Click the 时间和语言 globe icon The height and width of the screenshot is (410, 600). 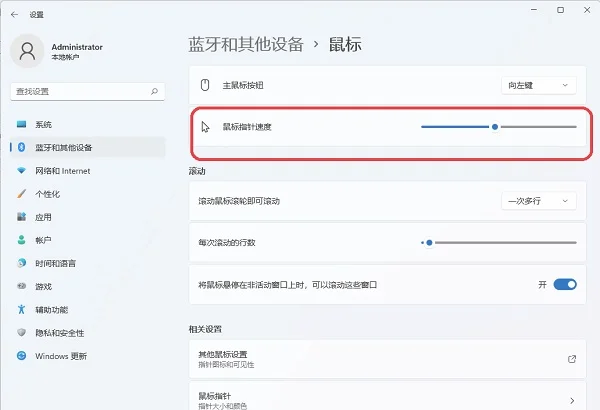point(21,263)
